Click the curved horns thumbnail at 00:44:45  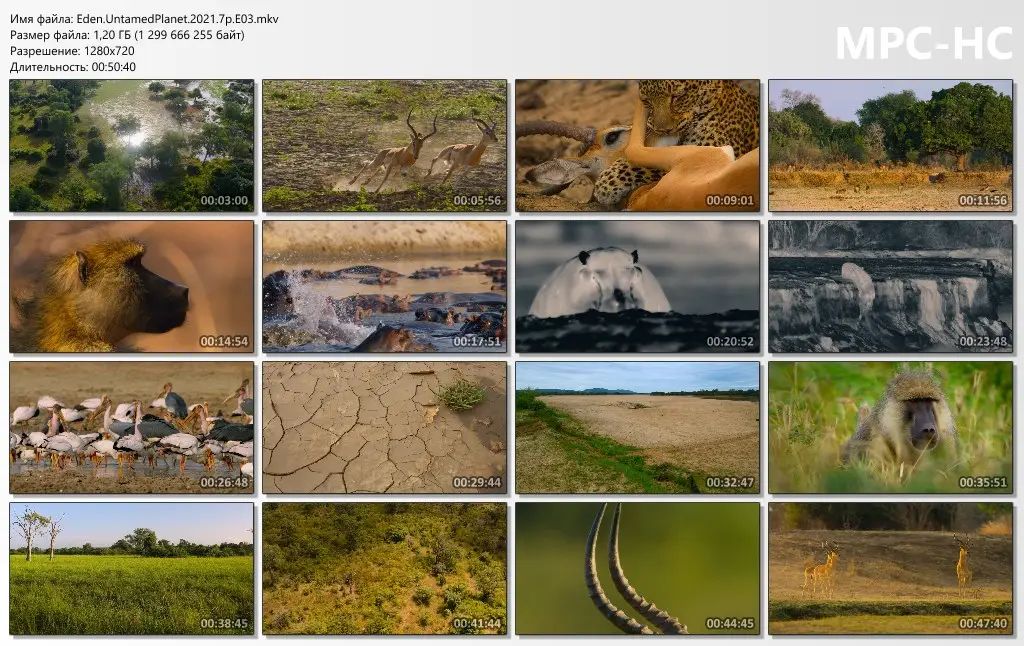click(x=637, y=568)
